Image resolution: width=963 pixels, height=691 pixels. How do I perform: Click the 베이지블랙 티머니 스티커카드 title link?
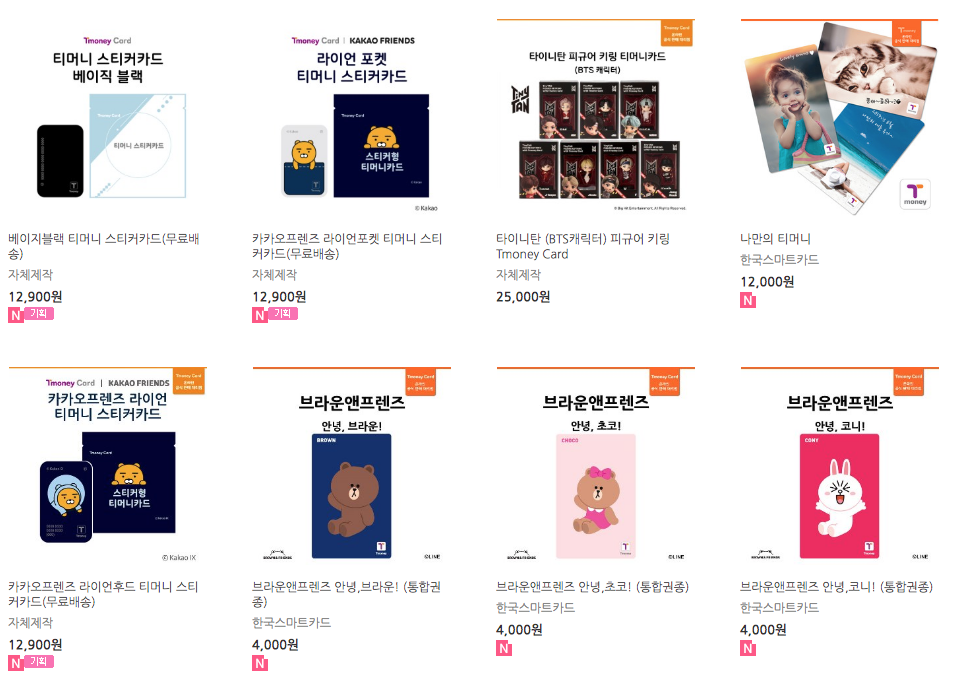pyautogui.click(x=104, y=246)
